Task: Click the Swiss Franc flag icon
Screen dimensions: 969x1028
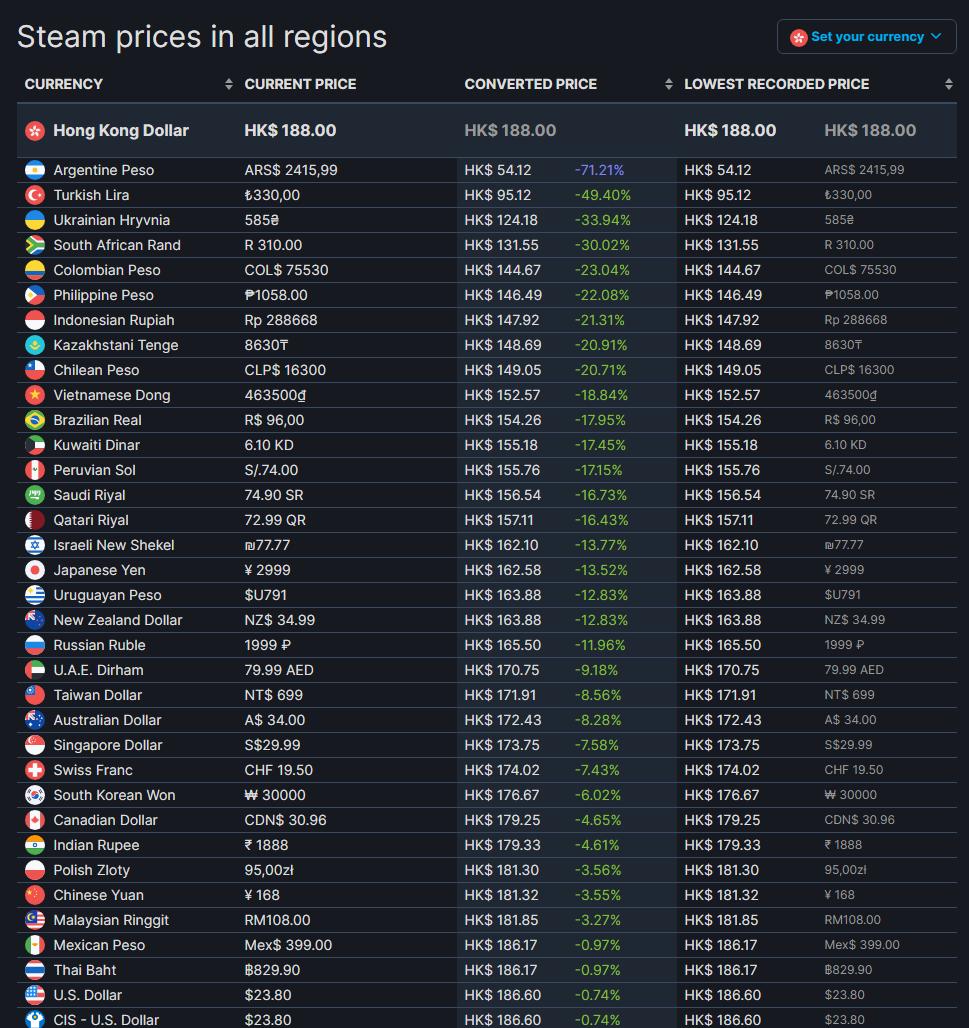Action: (x=35, y=770)
